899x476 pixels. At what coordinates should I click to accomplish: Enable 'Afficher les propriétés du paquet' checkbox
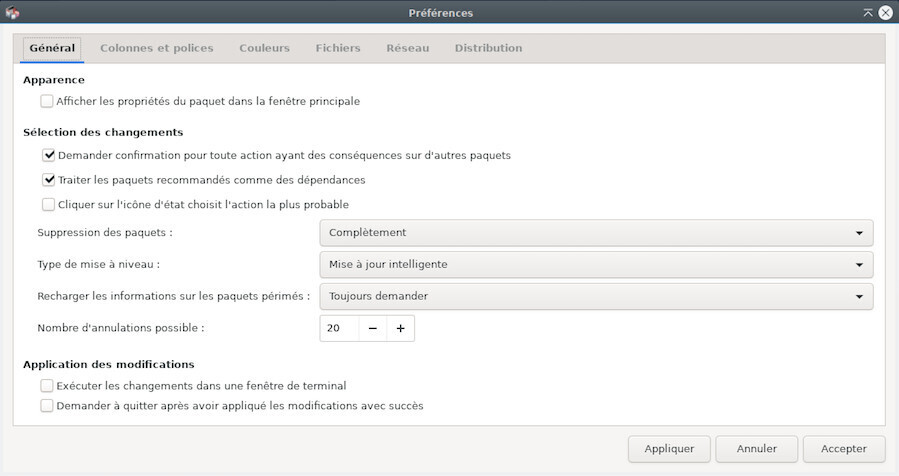(x=47, y=101)
